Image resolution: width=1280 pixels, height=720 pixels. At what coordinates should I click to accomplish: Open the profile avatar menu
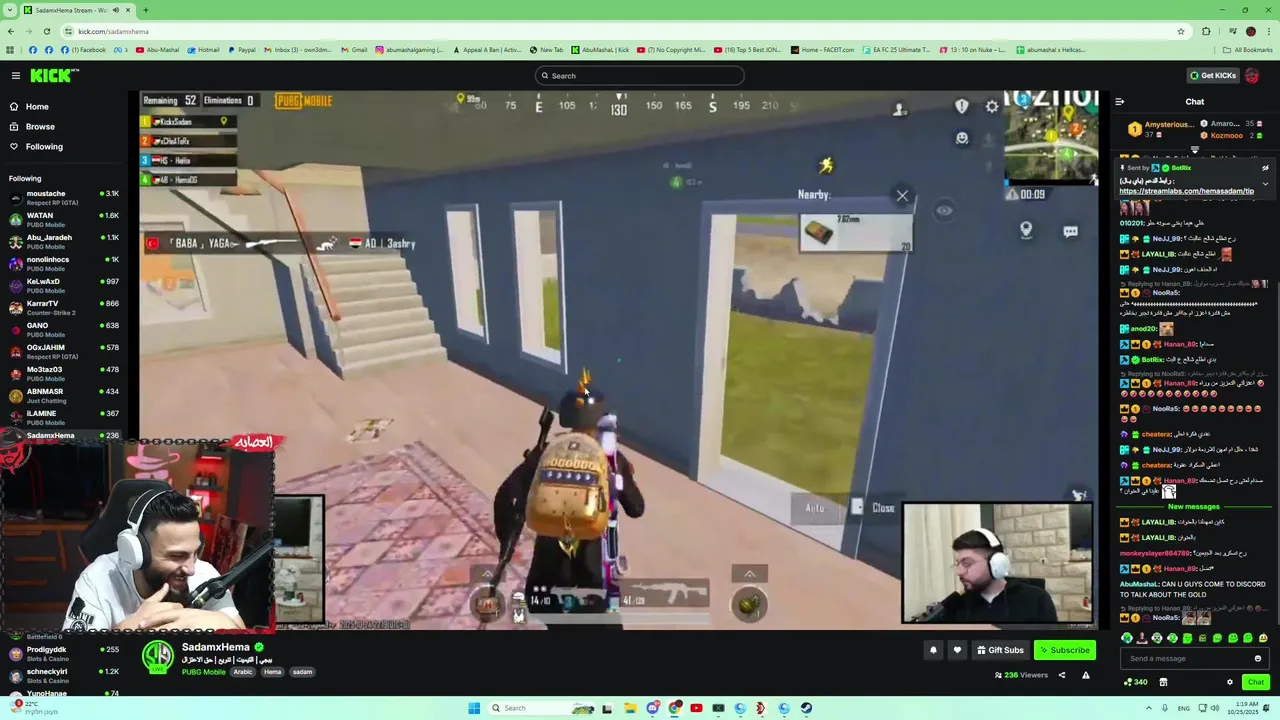click(1252, 76)
